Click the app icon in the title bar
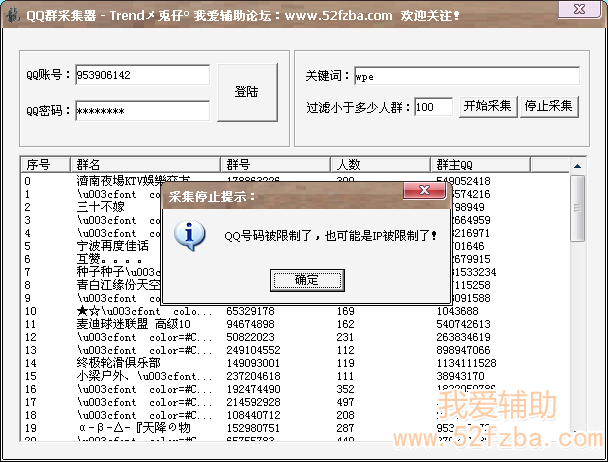This screenshot has height=462, width=608. coord(13,16)
